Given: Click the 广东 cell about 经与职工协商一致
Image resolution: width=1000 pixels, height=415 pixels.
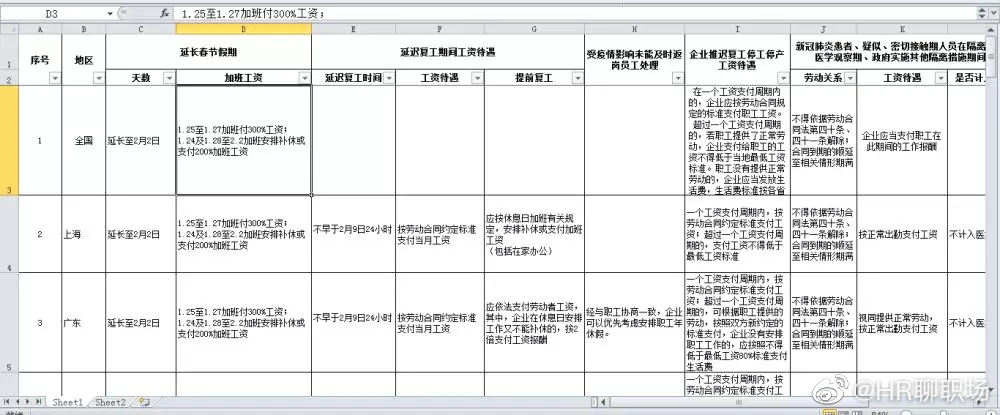Looking at the screenshot, I should [x=634, y=323].
